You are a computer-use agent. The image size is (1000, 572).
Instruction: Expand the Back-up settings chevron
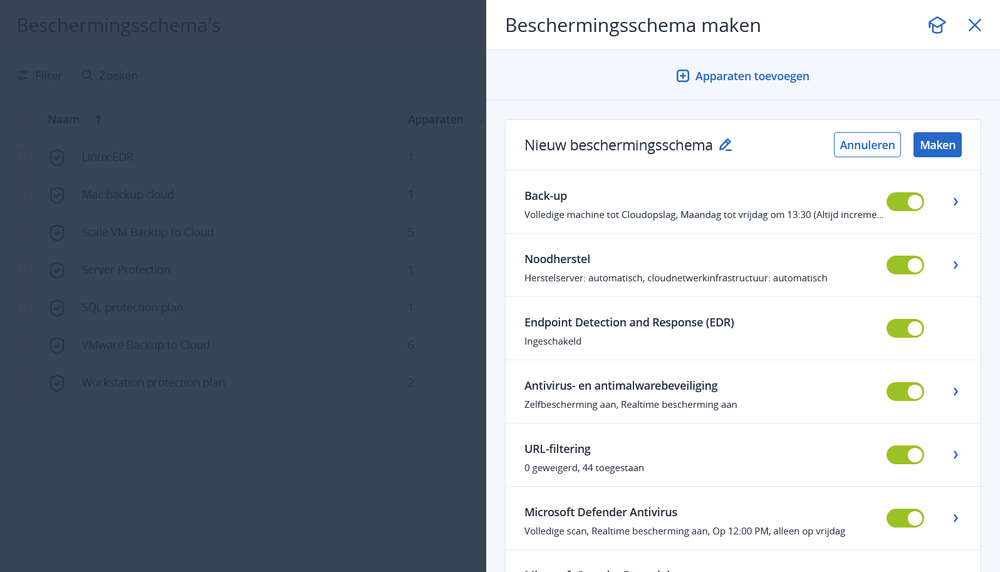click(956, 202)
